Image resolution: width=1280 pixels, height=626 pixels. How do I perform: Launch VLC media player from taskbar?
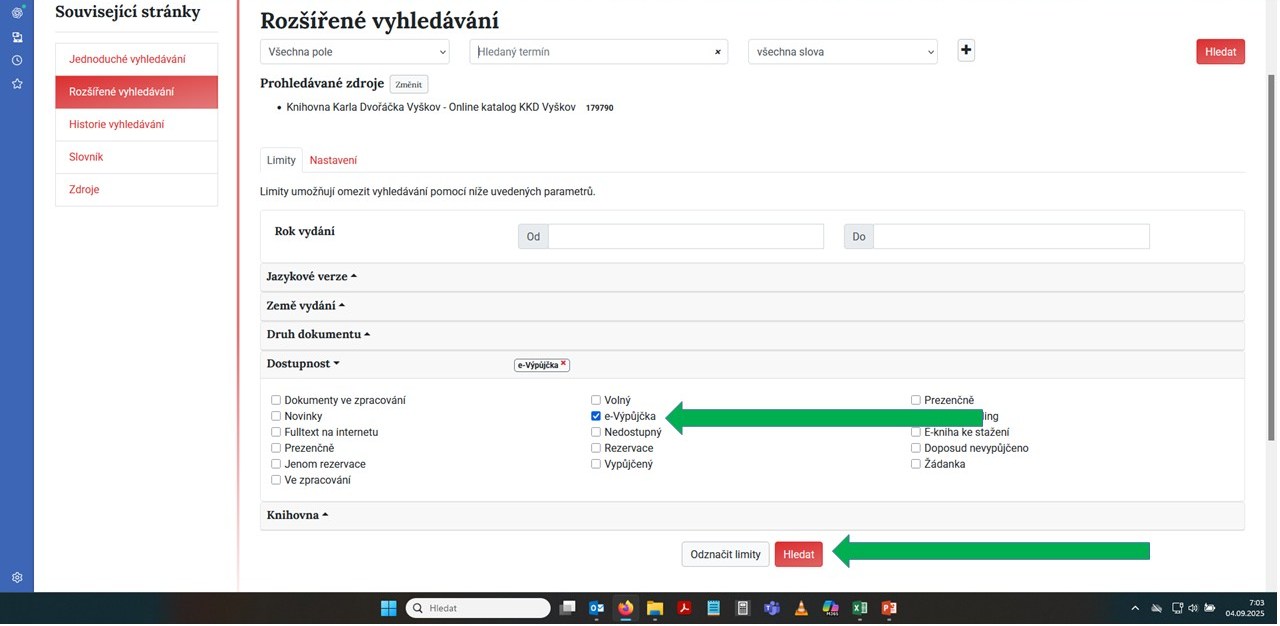[801, 608]
